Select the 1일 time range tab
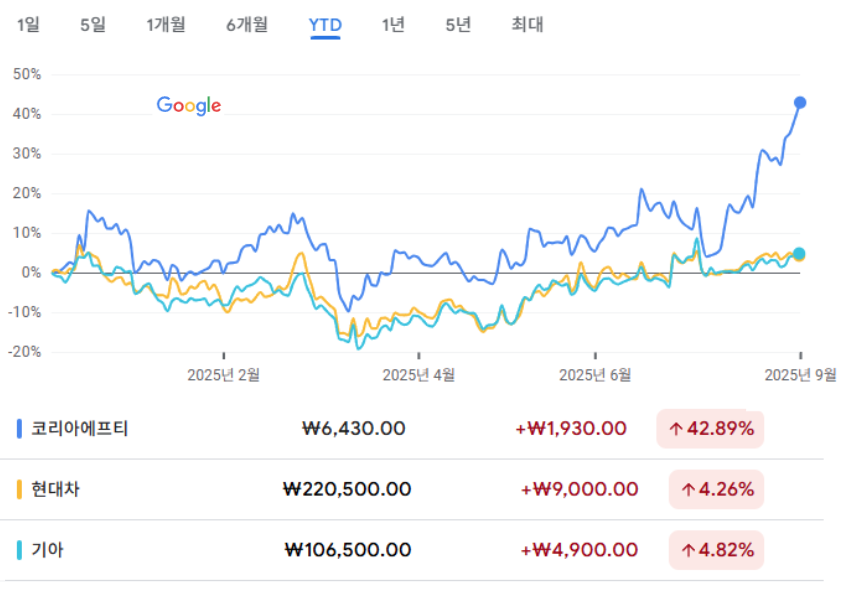Viewport: 846px width, 589px height. point(28,24)
